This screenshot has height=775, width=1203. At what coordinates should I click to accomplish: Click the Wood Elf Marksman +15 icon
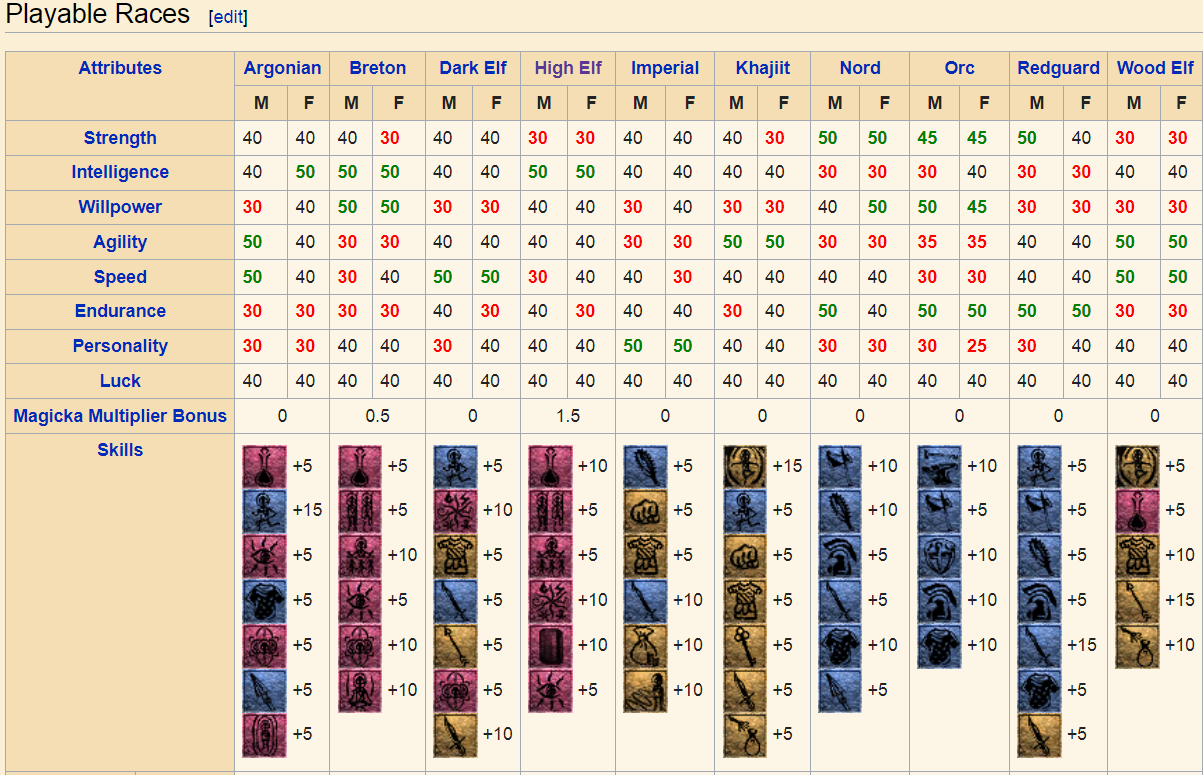coord(1138,601)
